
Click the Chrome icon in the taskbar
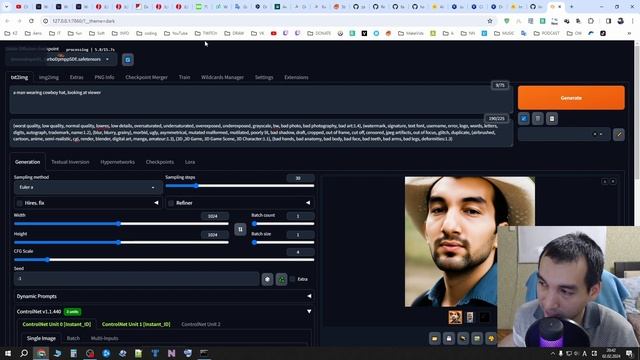(41, 353)
